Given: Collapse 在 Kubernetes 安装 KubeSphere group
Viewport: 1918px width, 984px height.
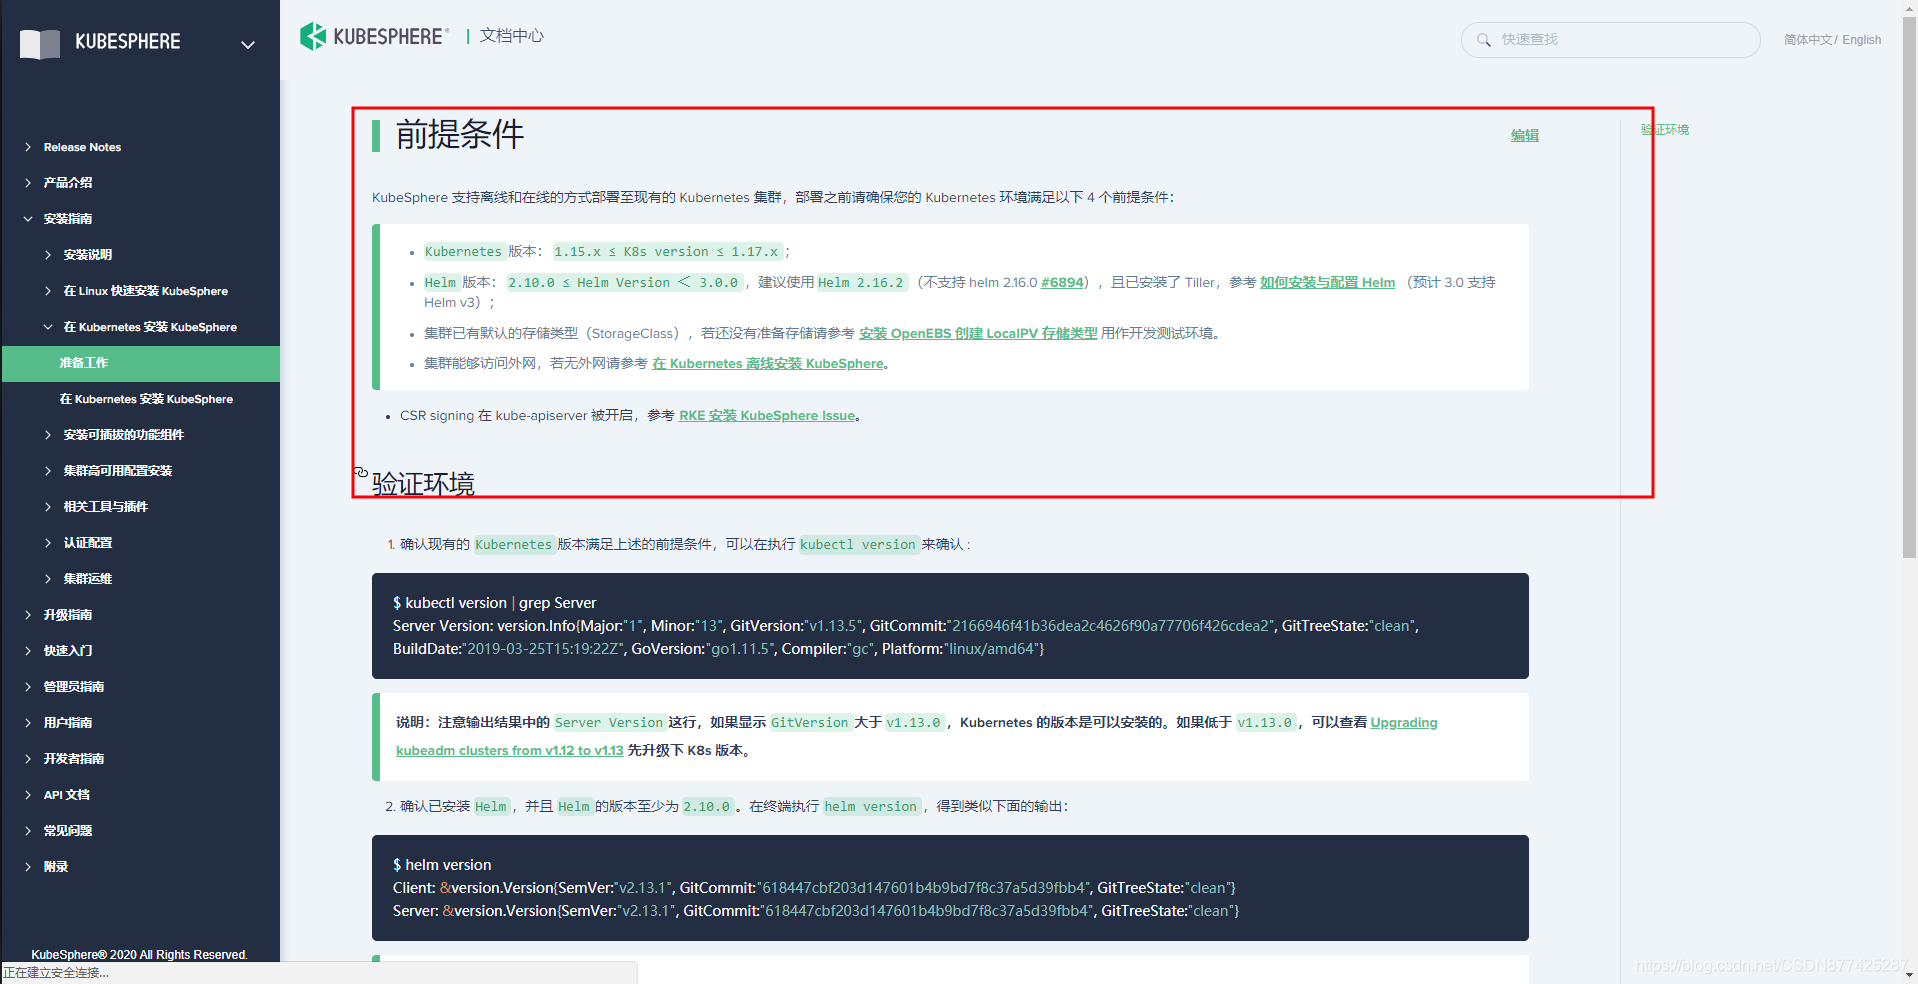Looking at the screenshot, I should click(150, 327).
